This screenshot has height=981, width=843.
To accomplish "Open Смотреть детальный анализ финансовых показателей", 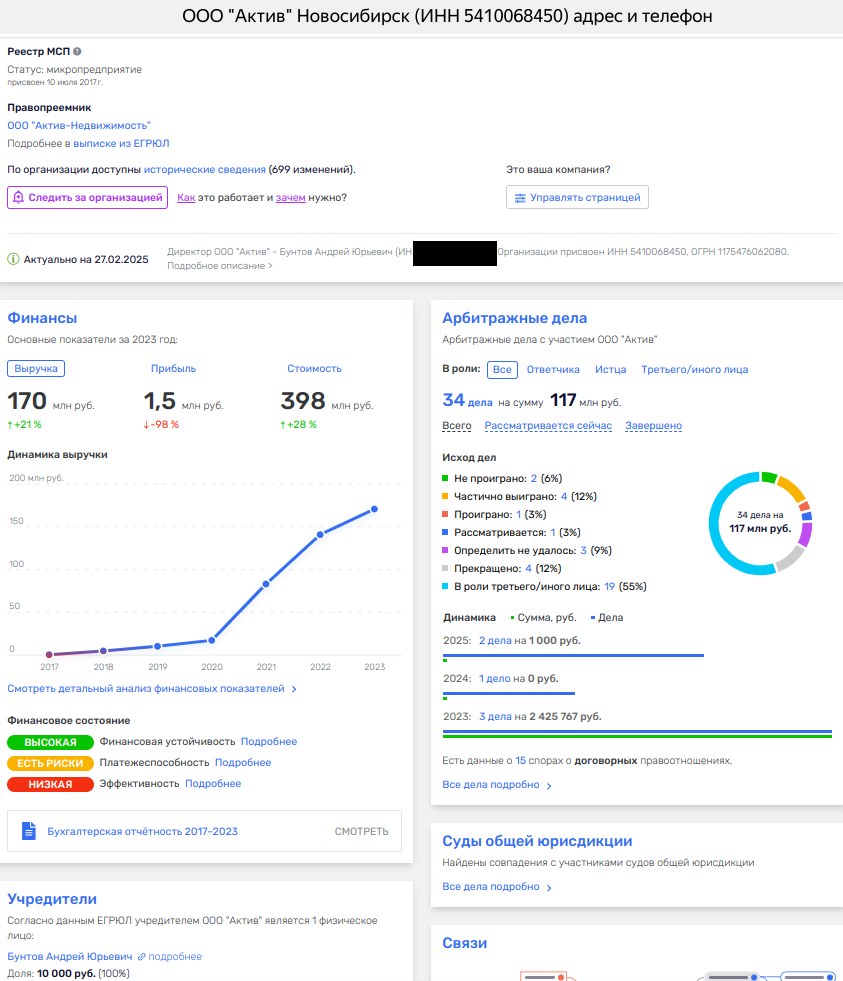I will point(151,689).
